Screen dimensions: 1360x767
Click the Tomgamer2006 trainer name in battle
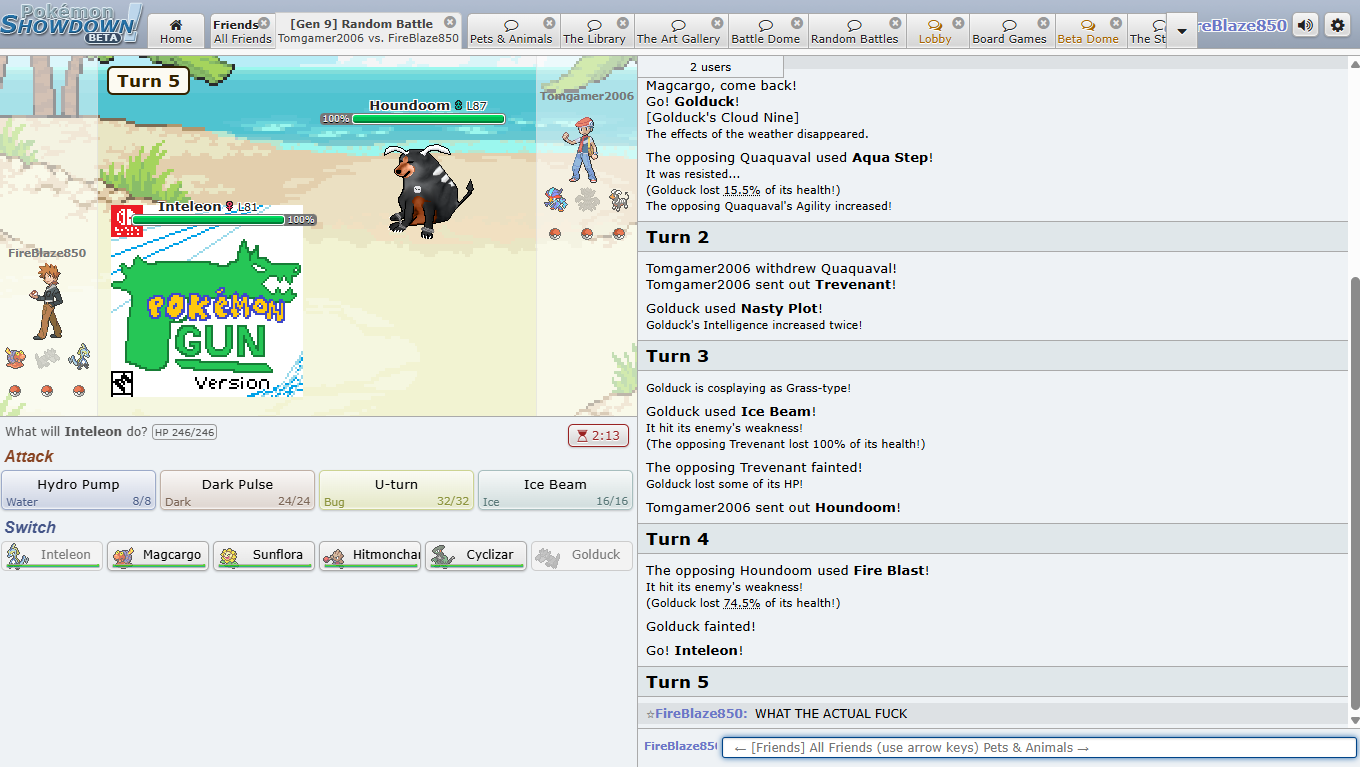tap(587, 96)
